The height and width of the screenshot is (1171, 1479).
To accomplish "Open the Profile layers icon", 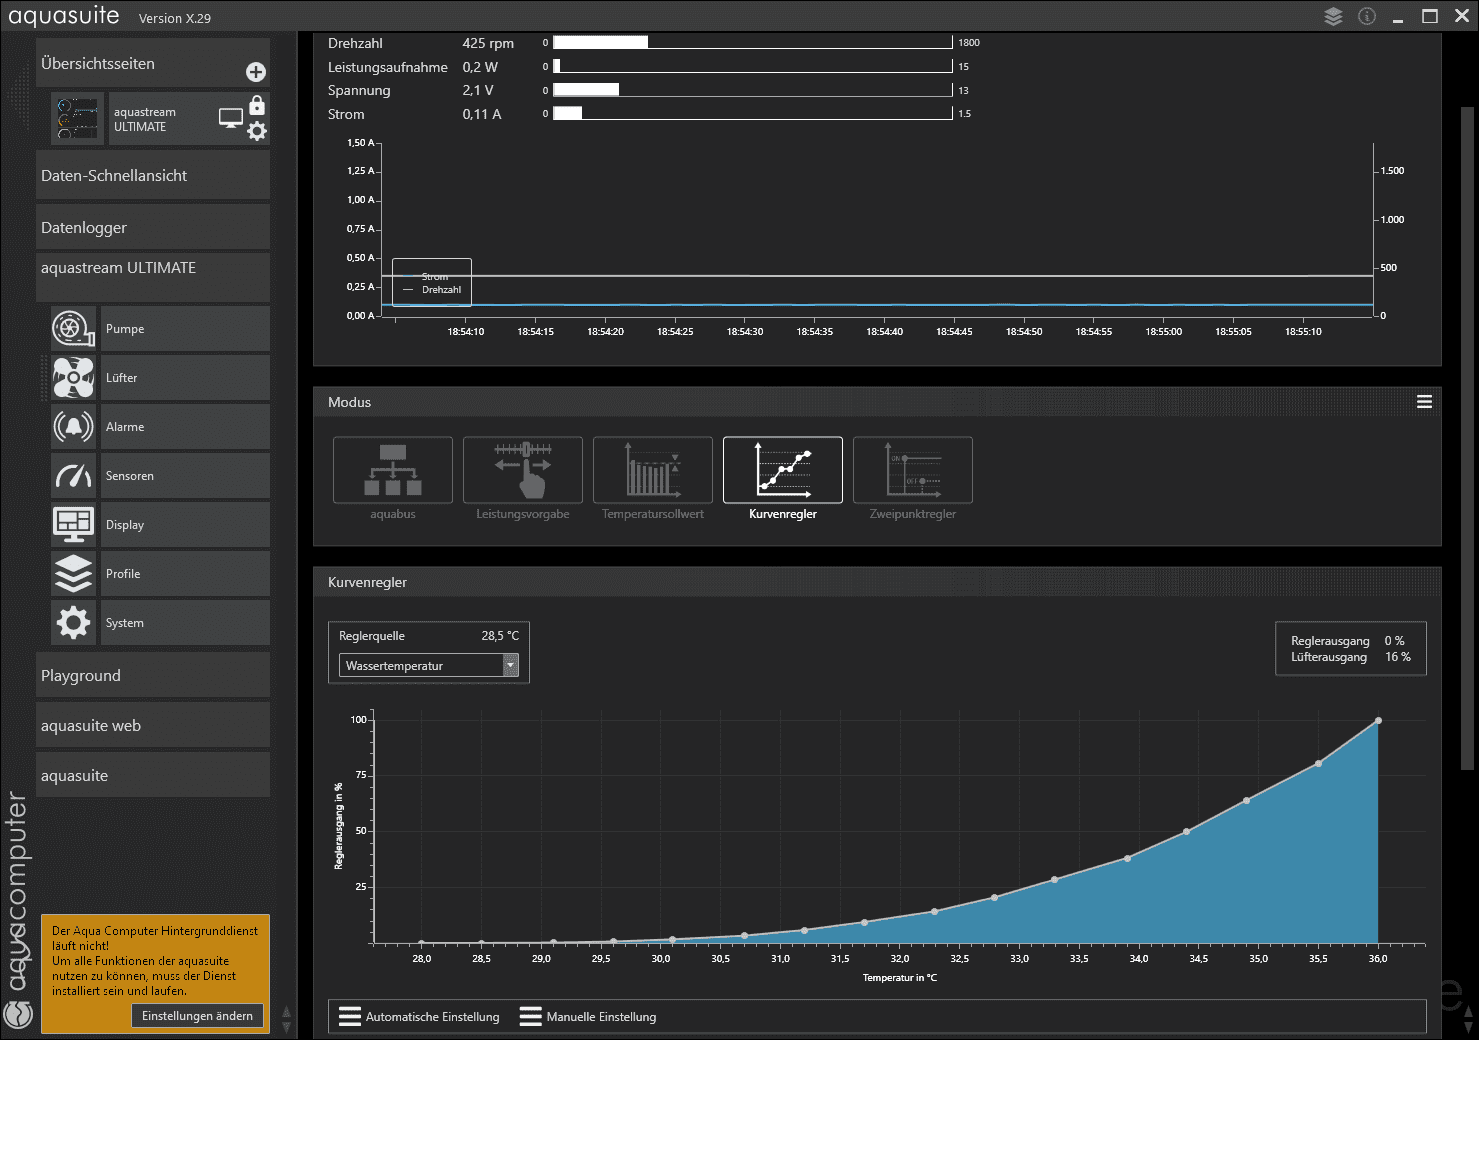I will 73,573.
